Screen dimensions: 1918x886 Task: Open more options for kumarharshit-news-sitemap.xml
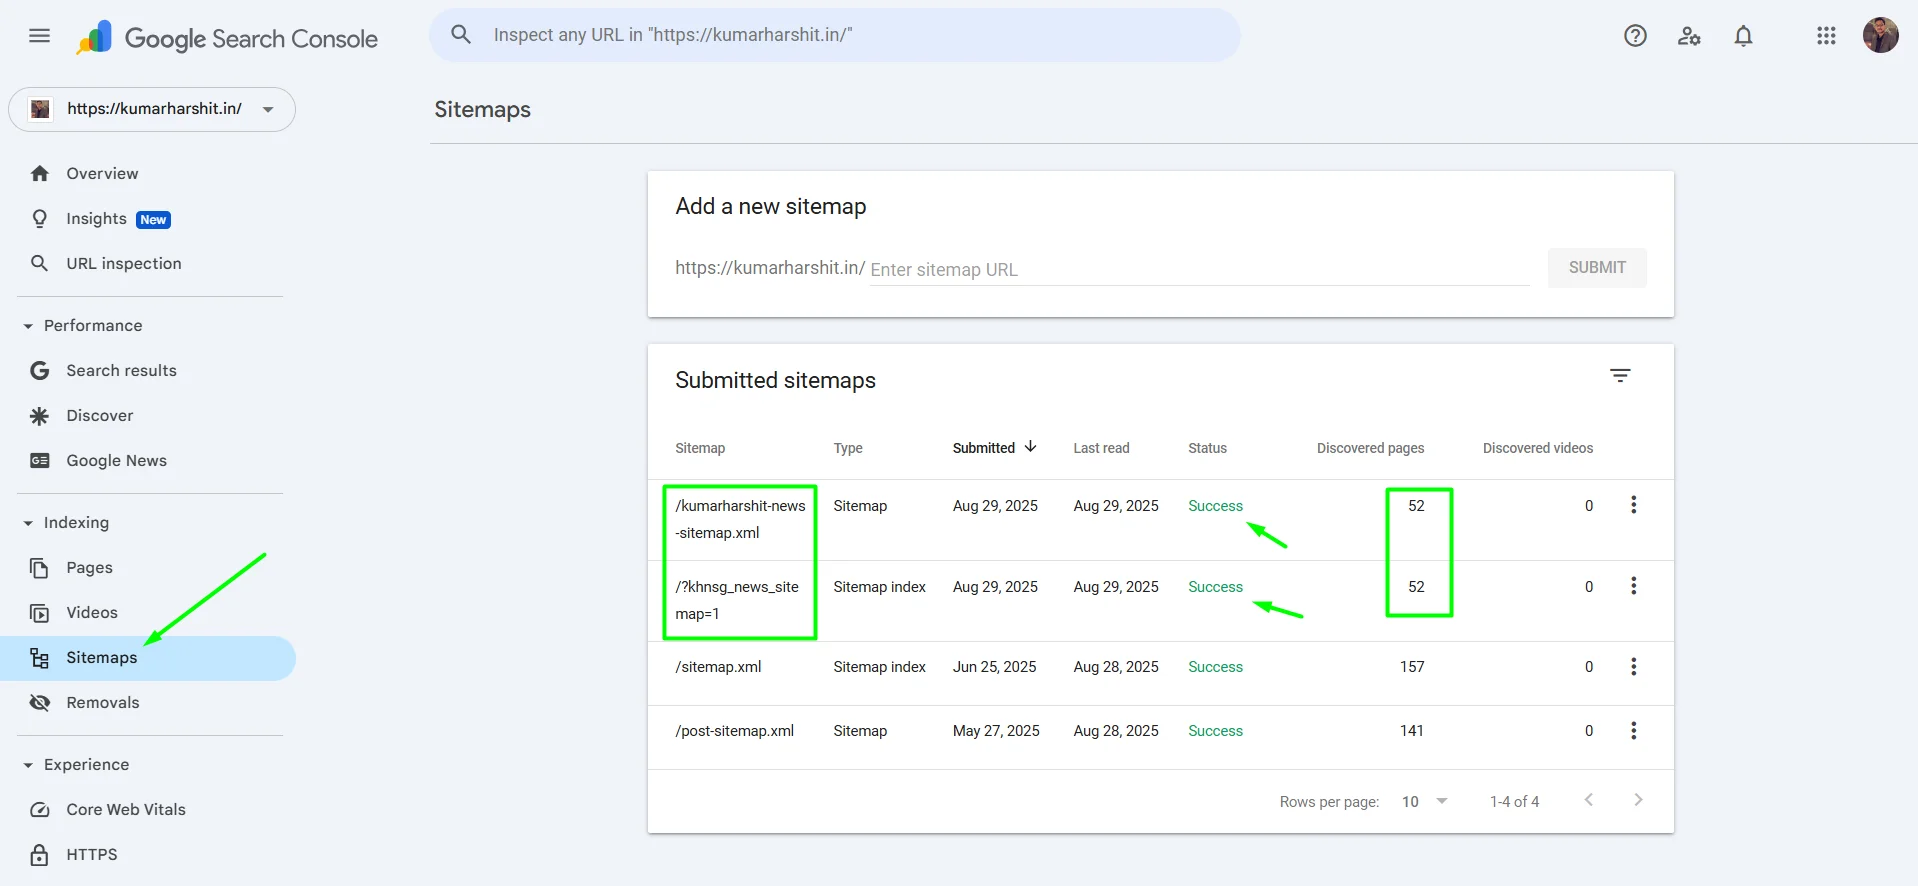1633,505
